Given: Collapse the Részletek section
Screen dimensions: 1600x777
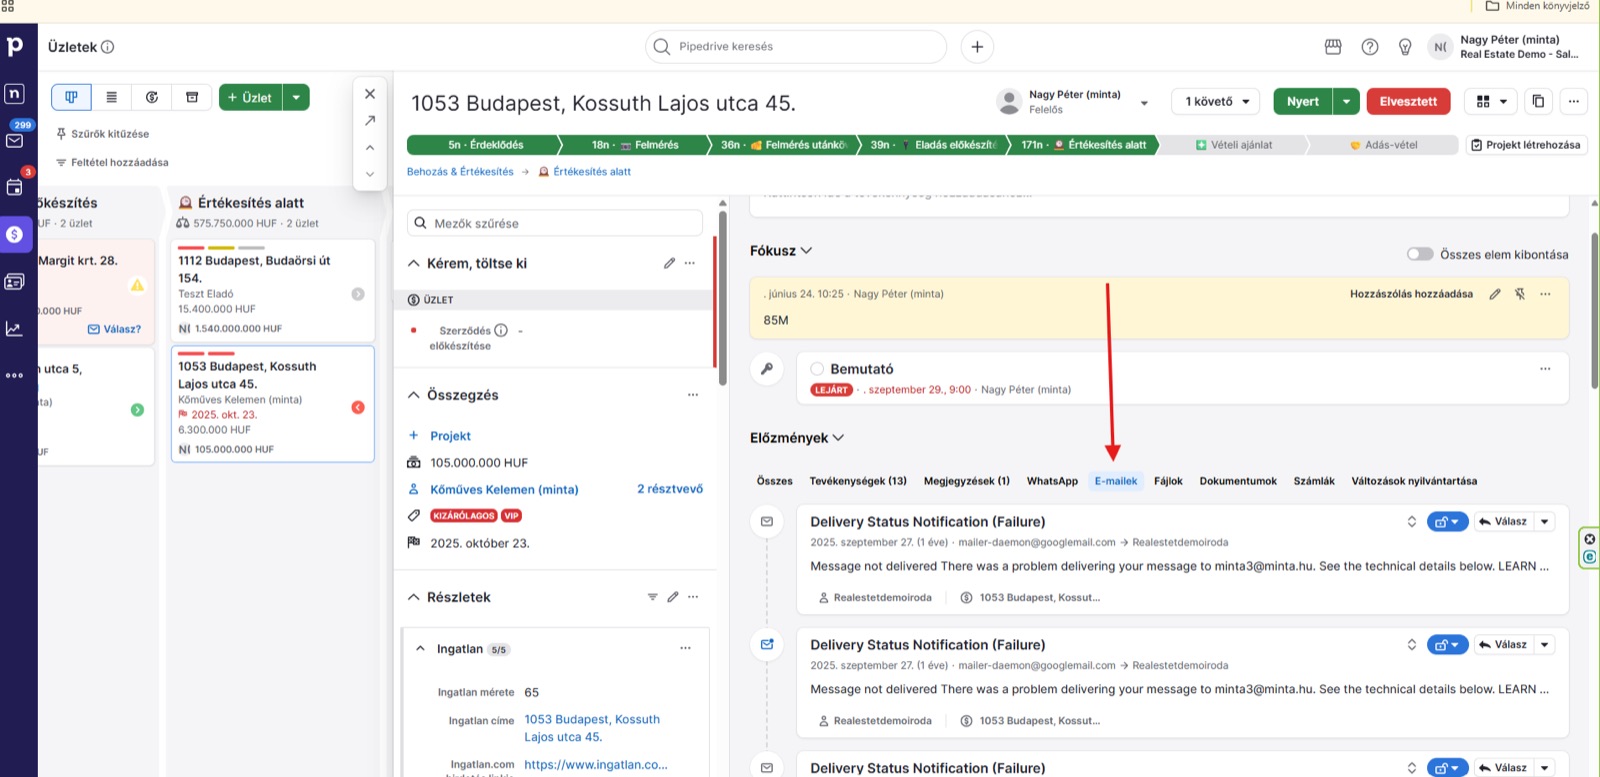Looking at the screenshot, I should click(414, 597).
